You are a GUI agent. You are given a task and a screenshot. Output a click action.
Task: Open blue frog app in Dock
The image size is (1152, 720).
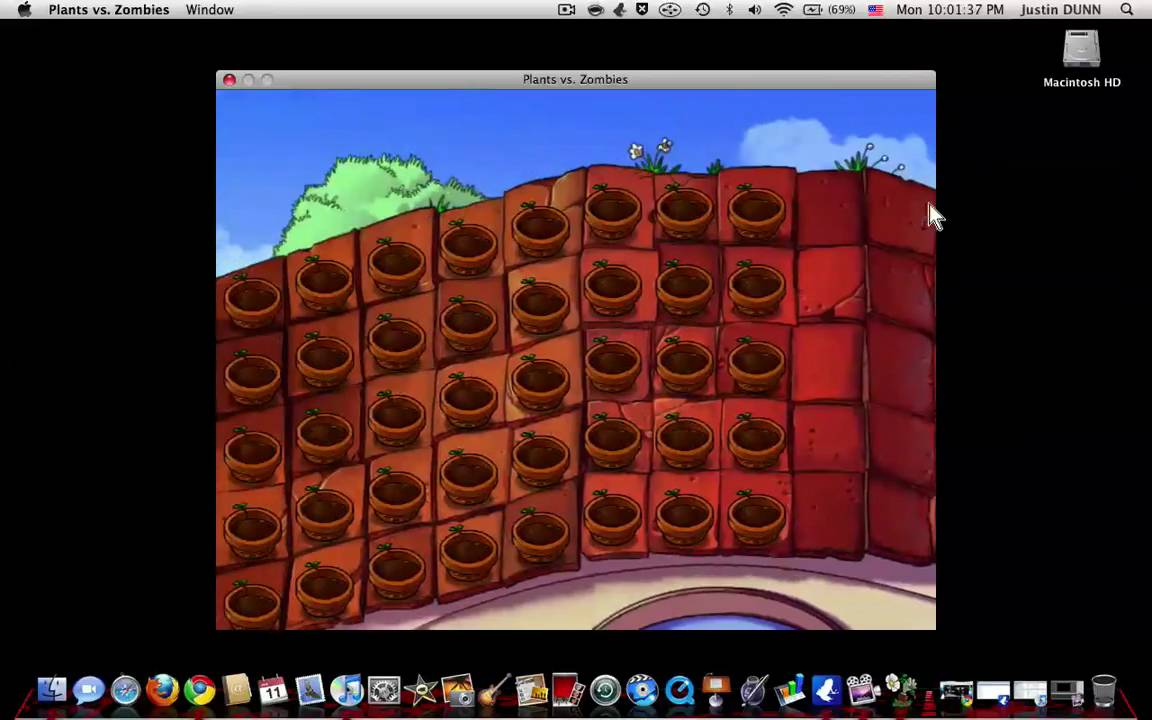click(x=827, y=691)
